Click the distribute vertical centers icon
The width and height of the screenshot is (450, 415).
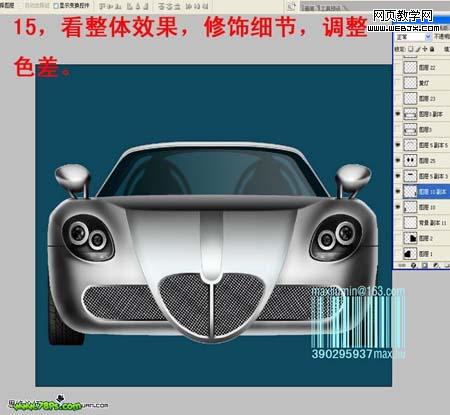click(x=170, y=7)
